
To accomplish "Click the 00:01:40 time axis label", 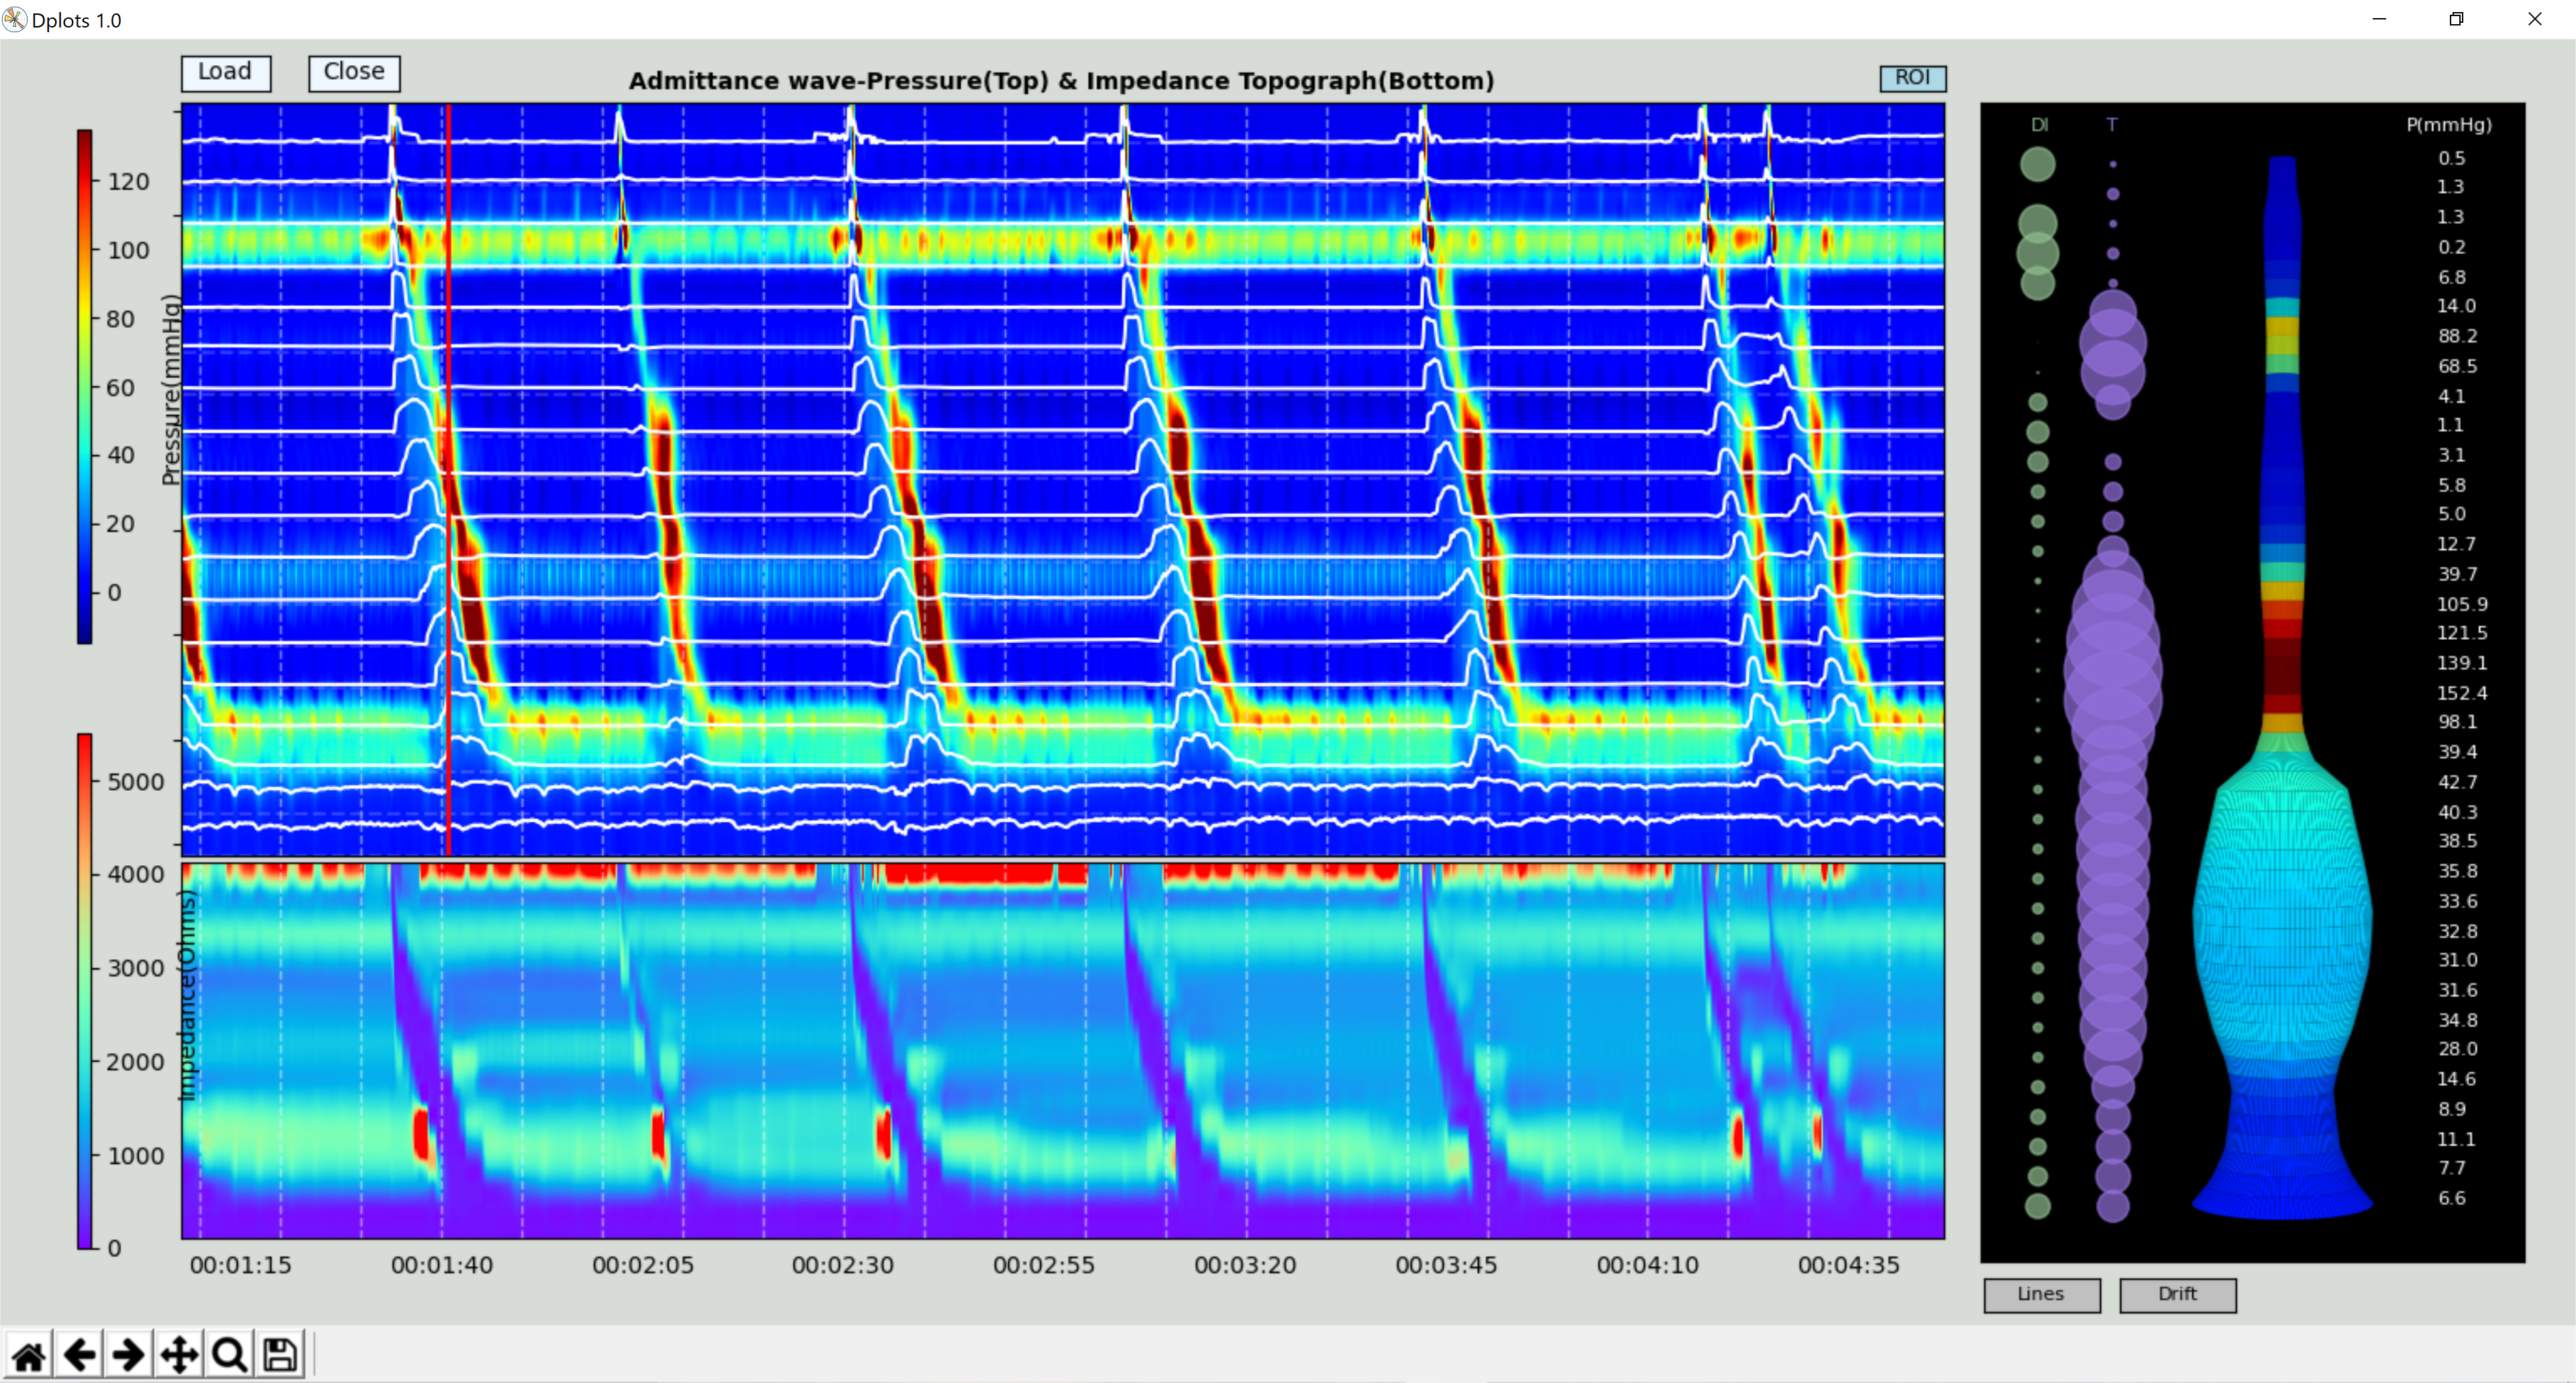I will pos(442,1265).
